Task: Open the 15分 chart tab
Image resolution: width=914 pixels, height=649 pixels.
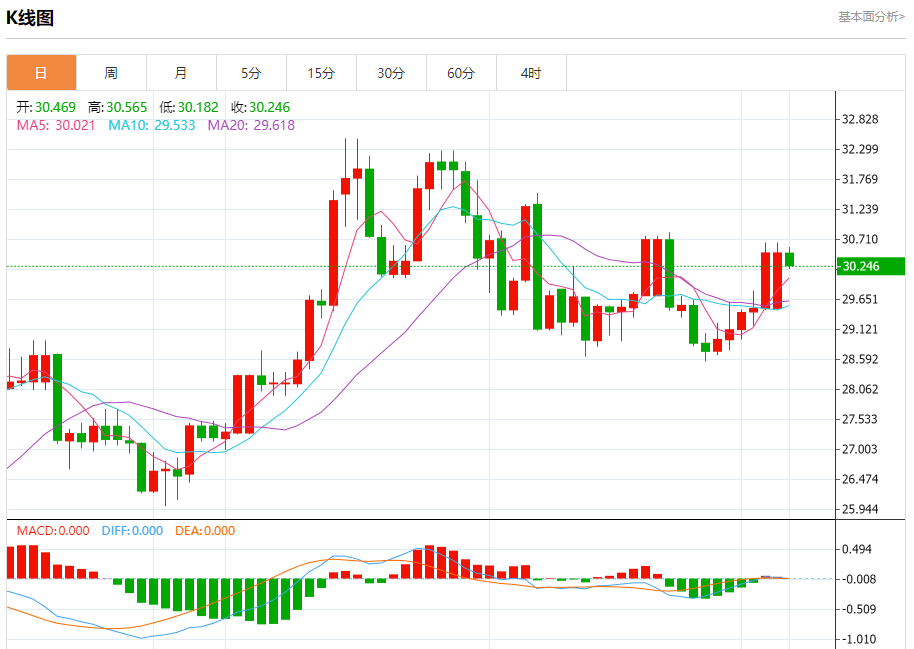Action: [321, 73]
